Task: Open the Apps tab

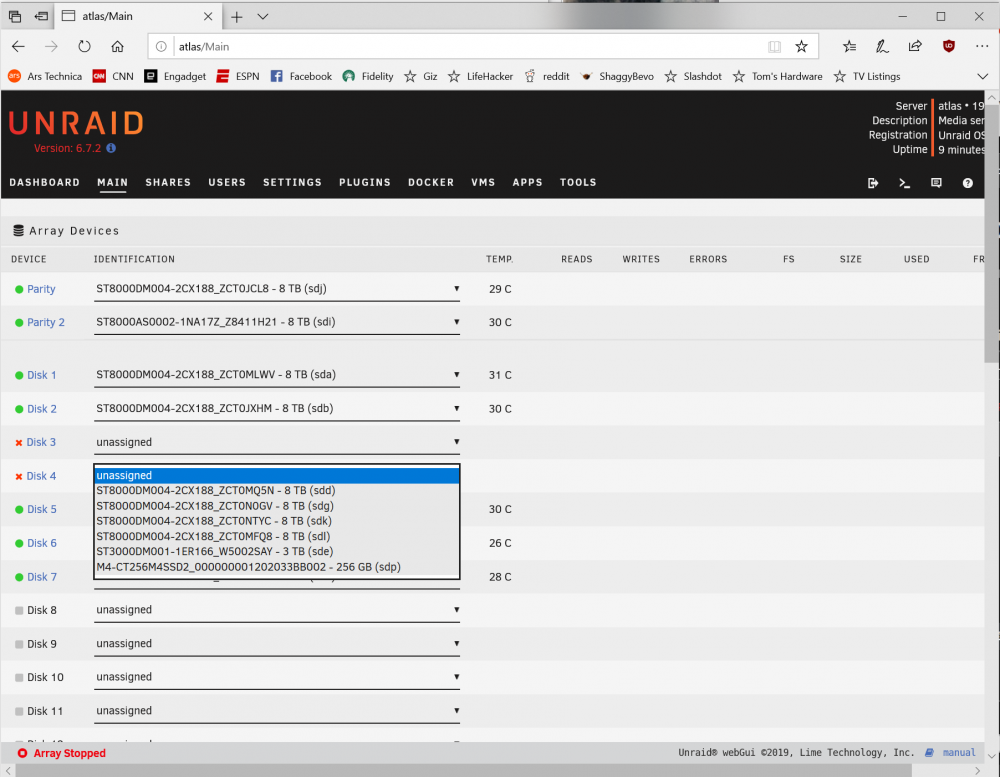Action: click(527, 182)
